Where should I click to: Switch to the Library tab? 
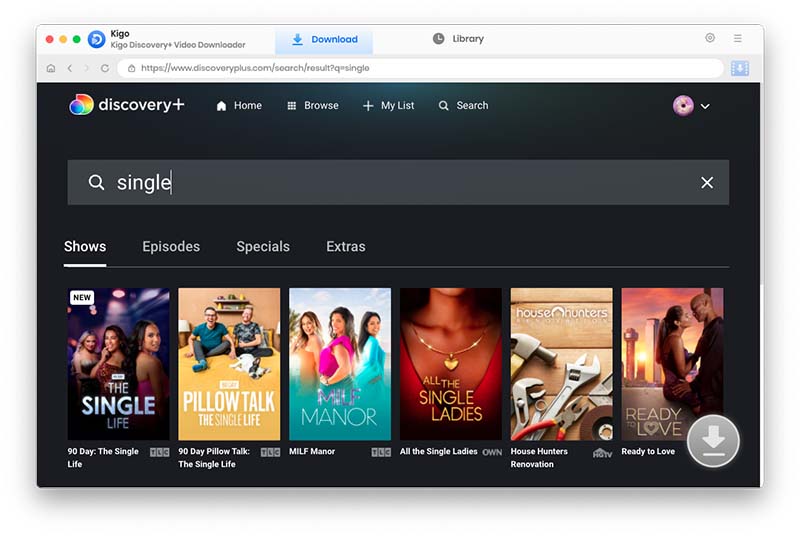tap(458, 39)
